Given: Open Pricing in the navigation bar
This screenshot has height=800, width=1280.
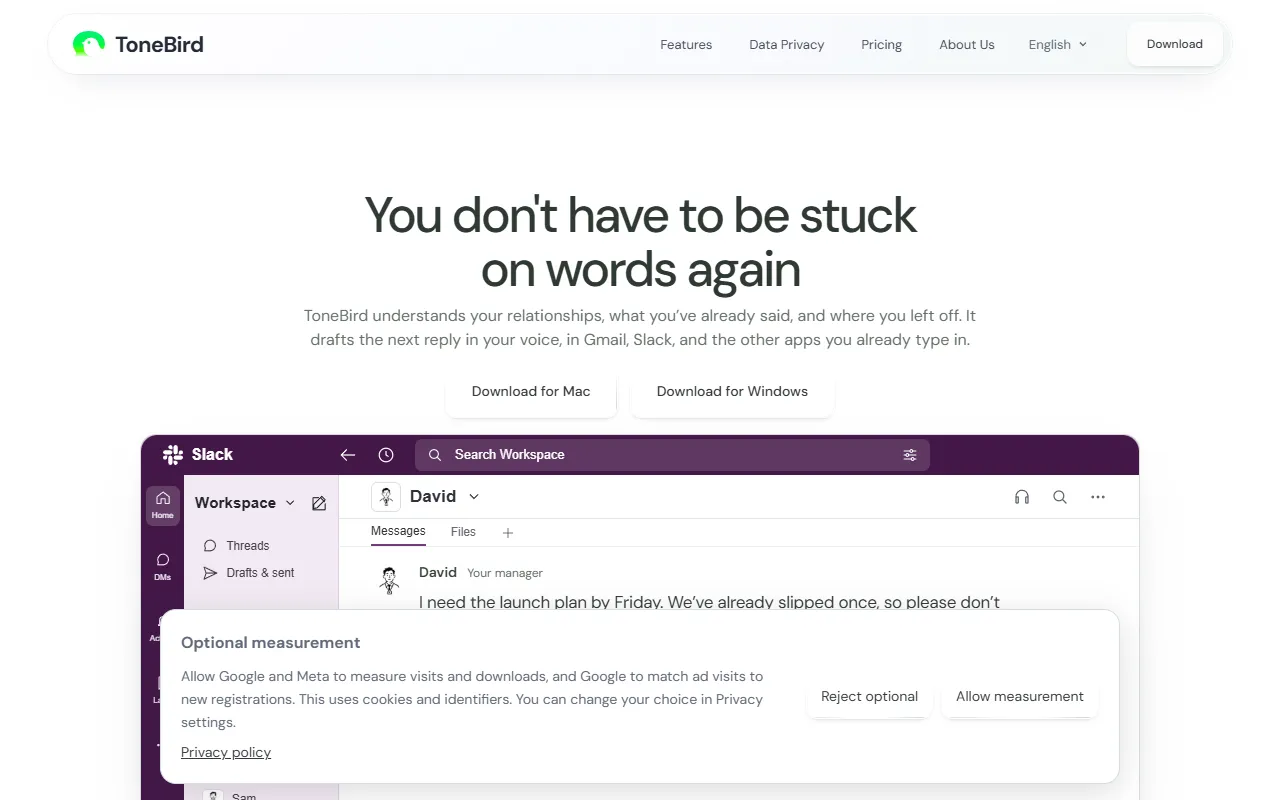Looking at the screenshot, I should pos(882,45).
